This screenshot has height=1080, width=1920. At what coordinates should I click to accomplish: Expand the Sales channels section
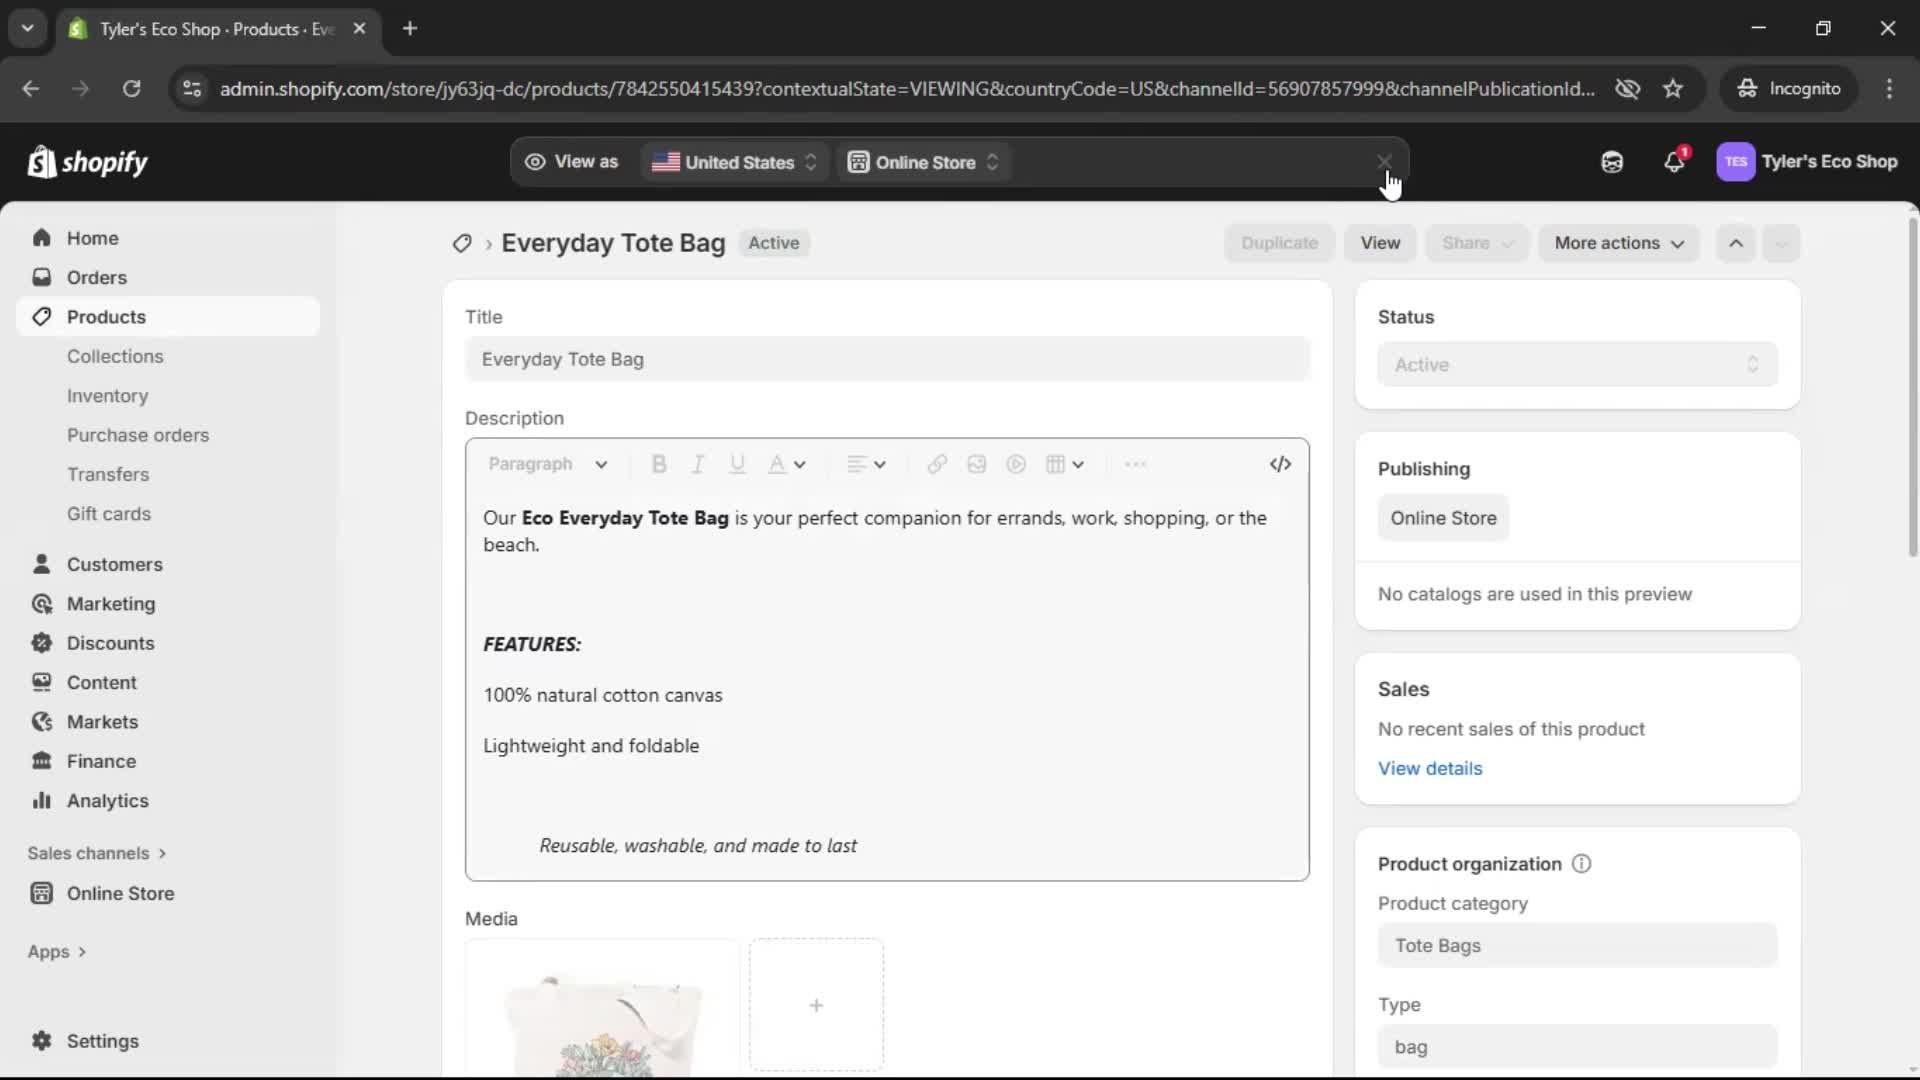[96, 853]
